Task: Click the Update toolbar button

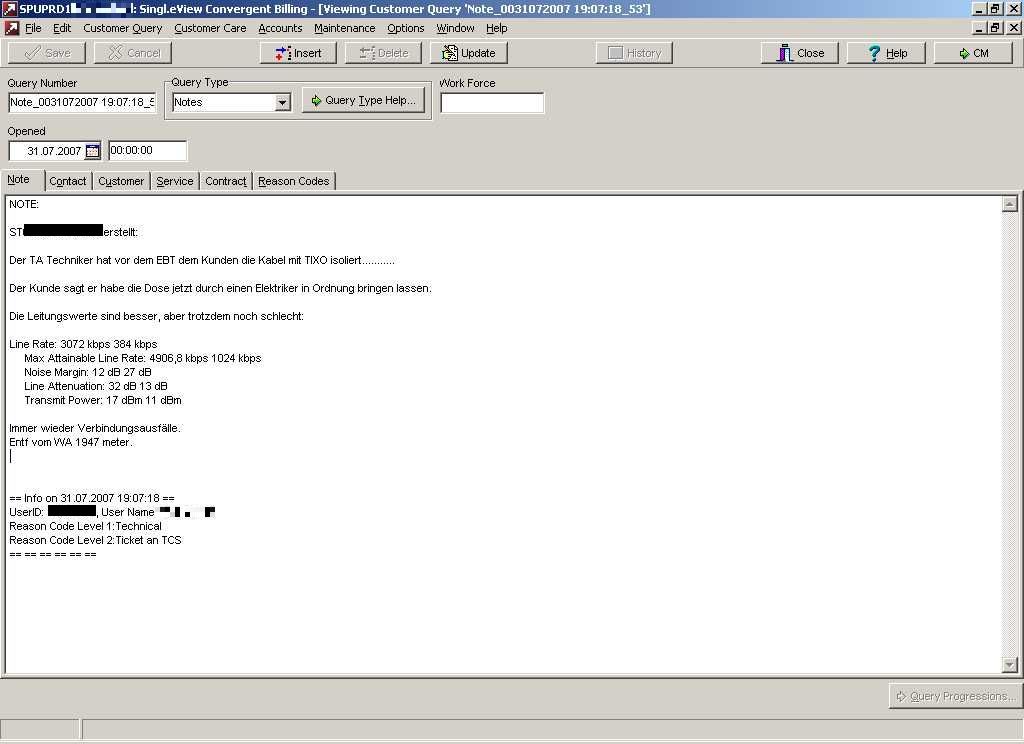Action: pyautogui.click(x=469, y=53)
